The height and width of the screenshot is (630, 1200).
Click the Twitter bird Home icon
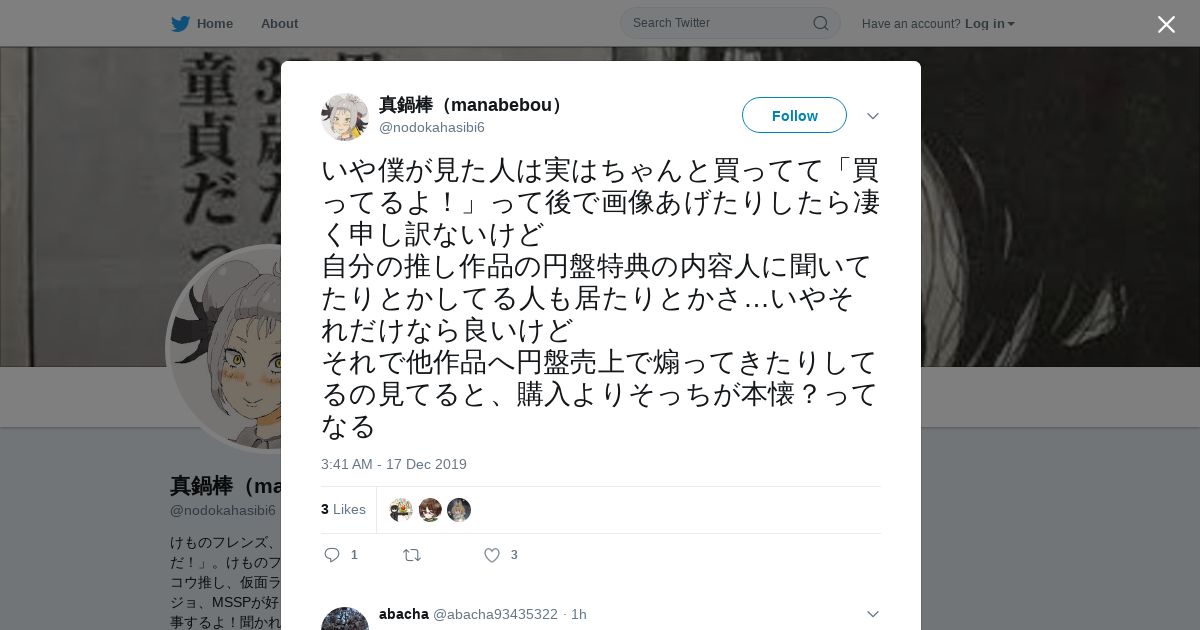point(180,24)
